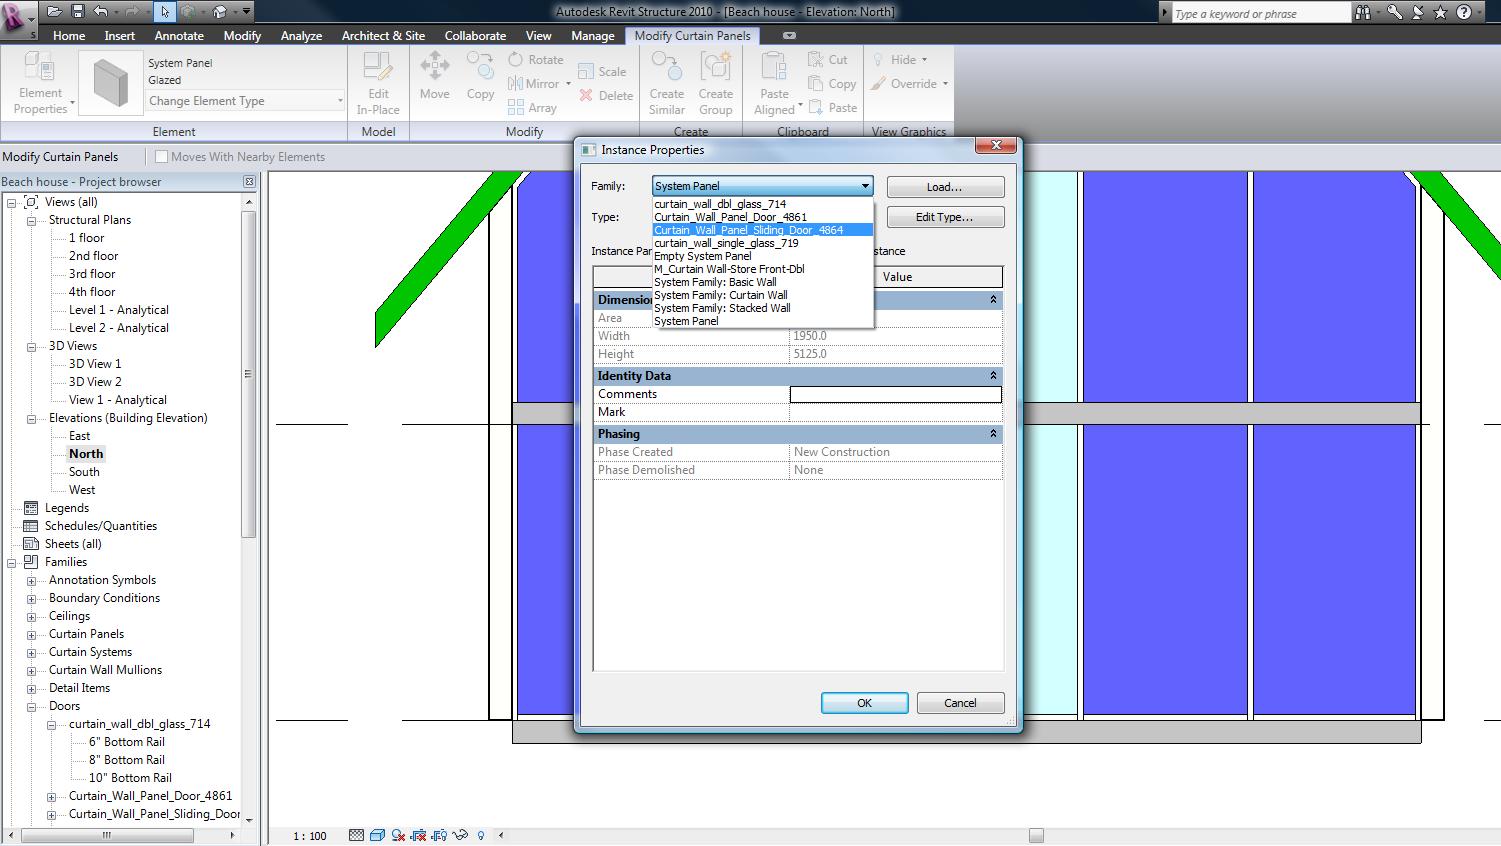Viewport: 1501px width, 846px height.
Task: Click Temporary Hide/Isolate glasses icon
Action: pyautogui.click(x=461, y=835)
